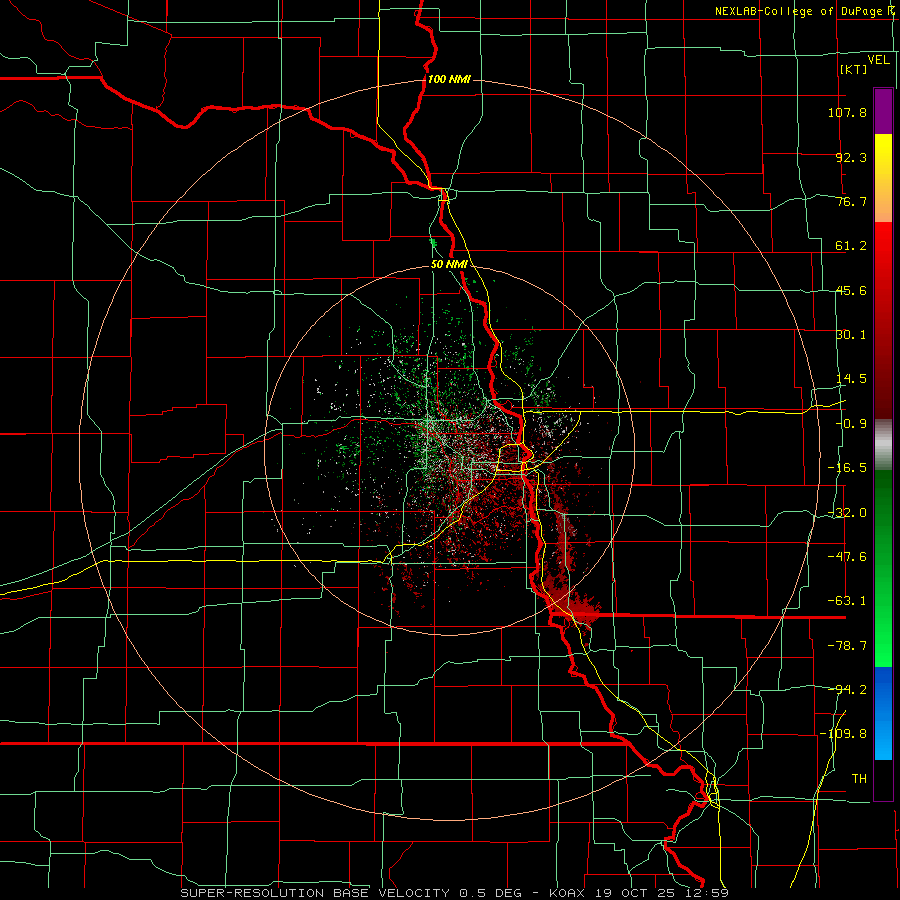
Task: Click the 76.7 velocity scale value
Action: (x=851, y=201)
